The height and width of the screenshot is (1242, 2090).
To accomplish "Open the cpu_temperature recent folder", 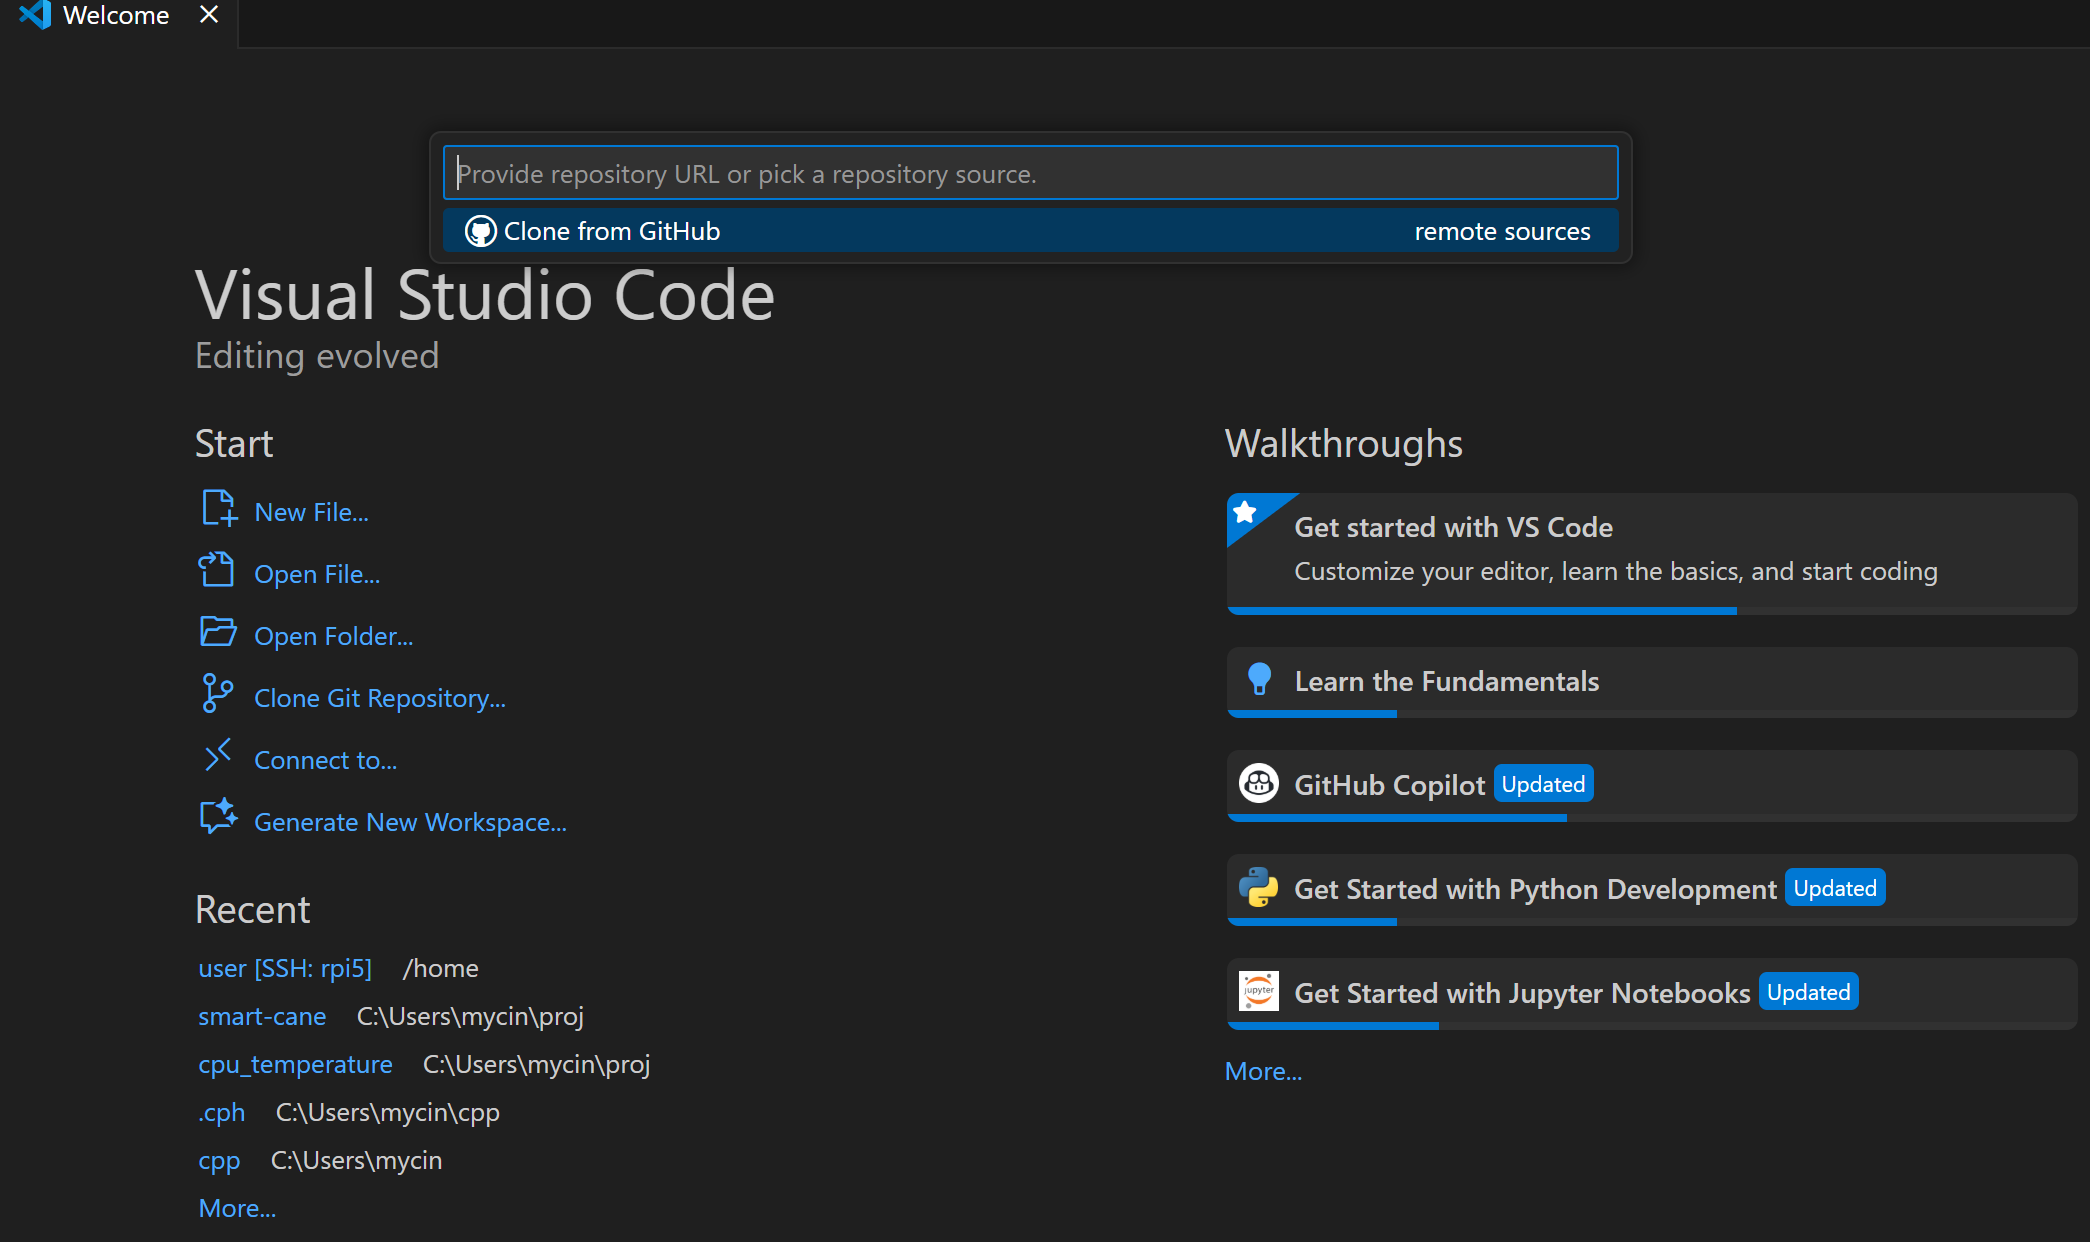I will (295, 1065).
